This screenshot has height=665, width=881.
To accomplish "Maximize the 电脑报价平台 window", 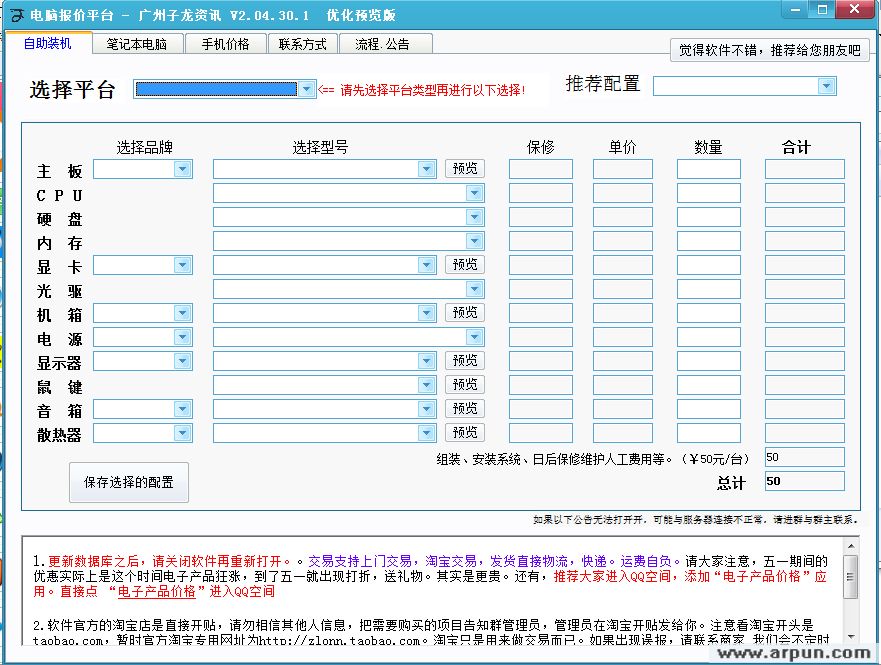I will tap(823, 10).
